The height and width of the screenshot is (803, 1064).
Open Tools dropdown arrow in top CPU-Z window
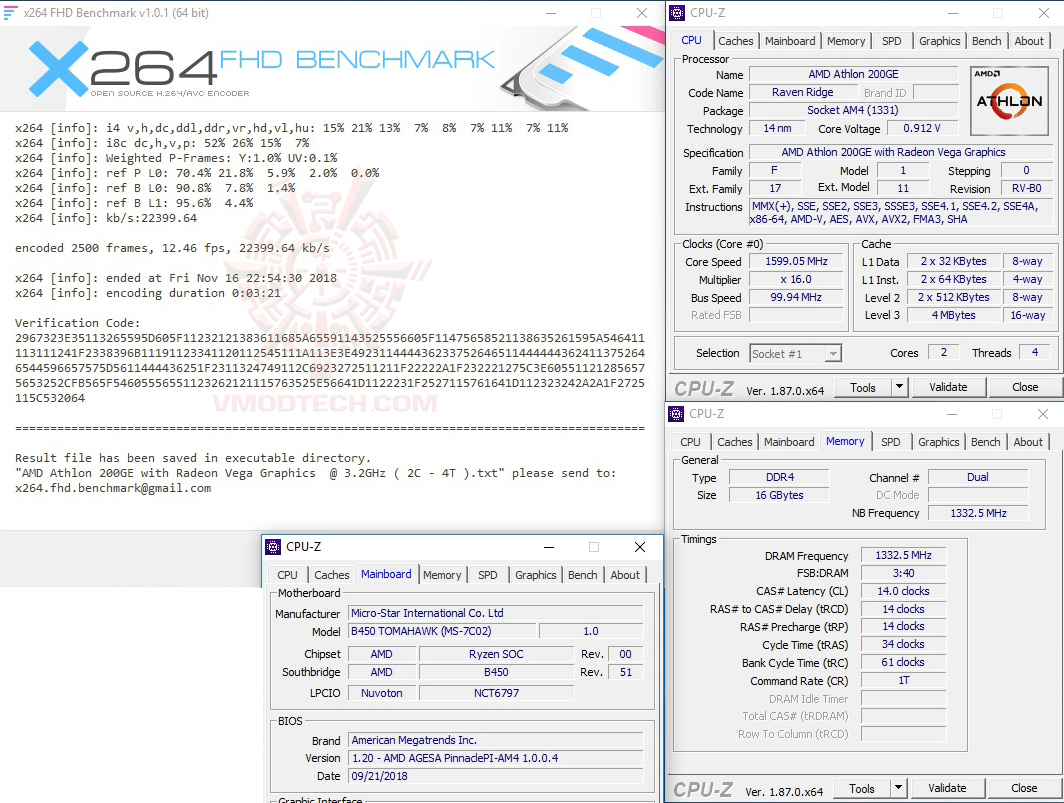(899, 387)
